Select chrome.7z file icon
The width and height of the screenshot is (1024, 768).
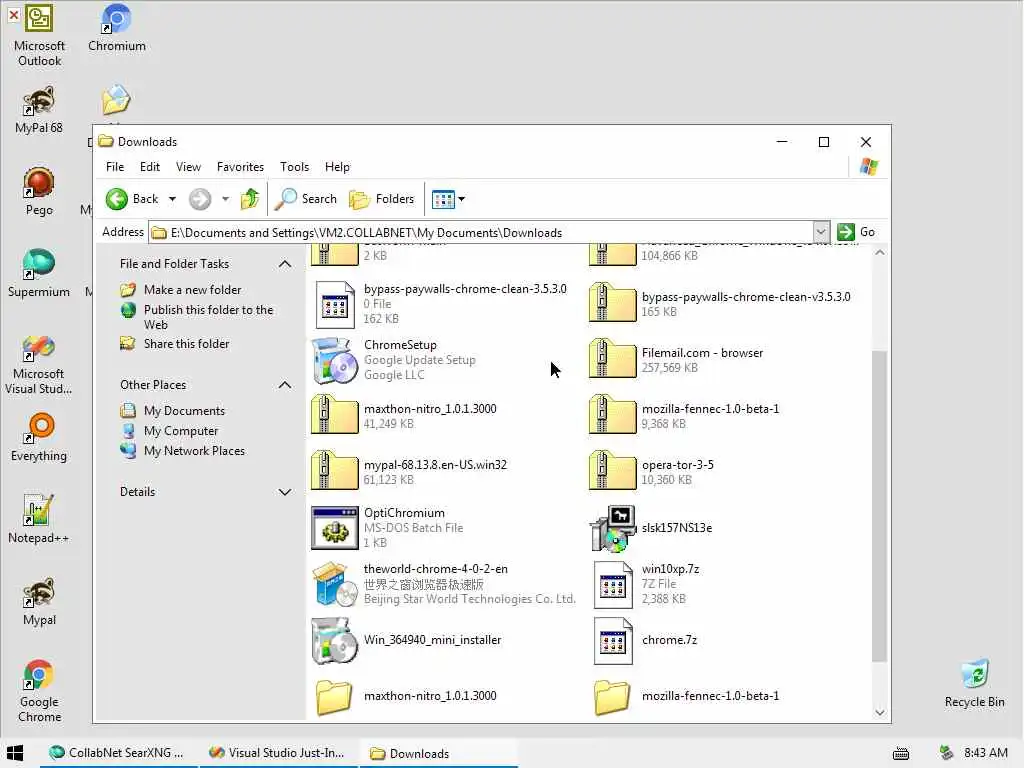[613, 640]
